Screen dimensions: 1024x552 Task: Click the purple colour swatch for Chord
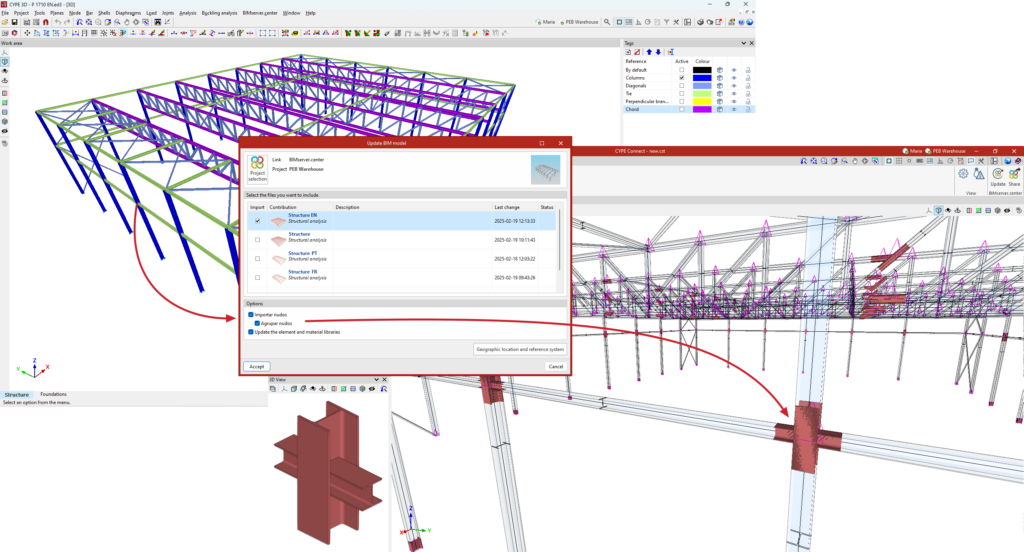702,109
